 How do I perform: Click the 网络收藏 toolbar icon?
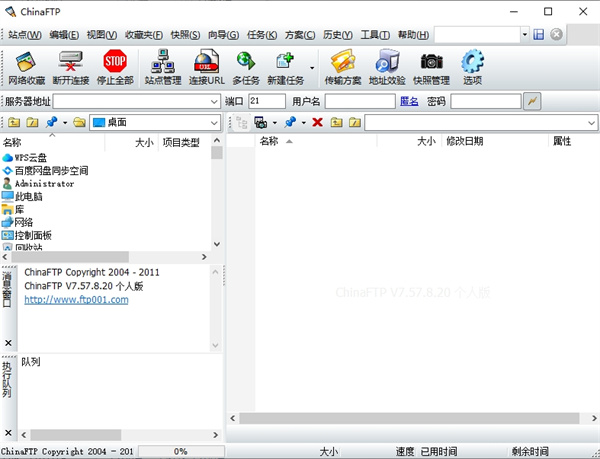click(26, 67)
